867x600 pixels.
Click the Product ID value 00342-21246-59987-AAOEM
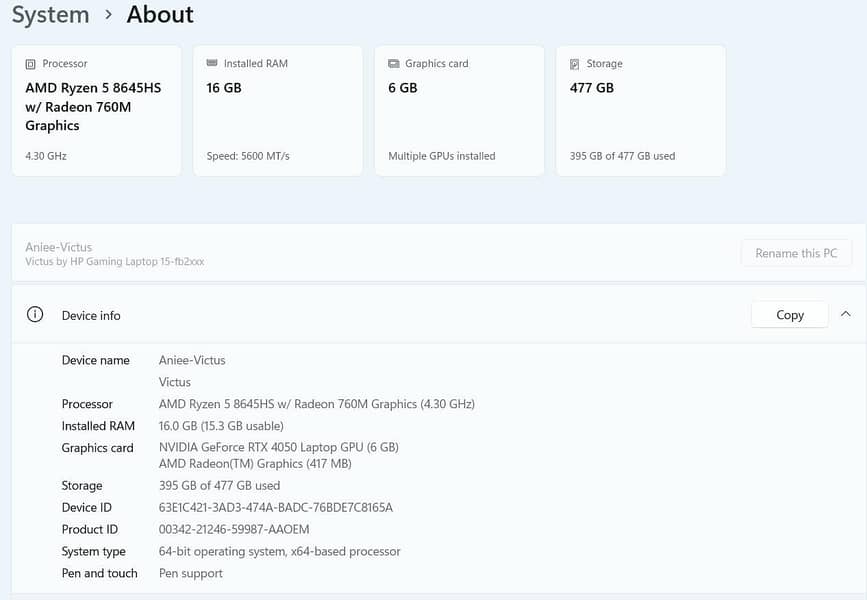coord(234,529)
